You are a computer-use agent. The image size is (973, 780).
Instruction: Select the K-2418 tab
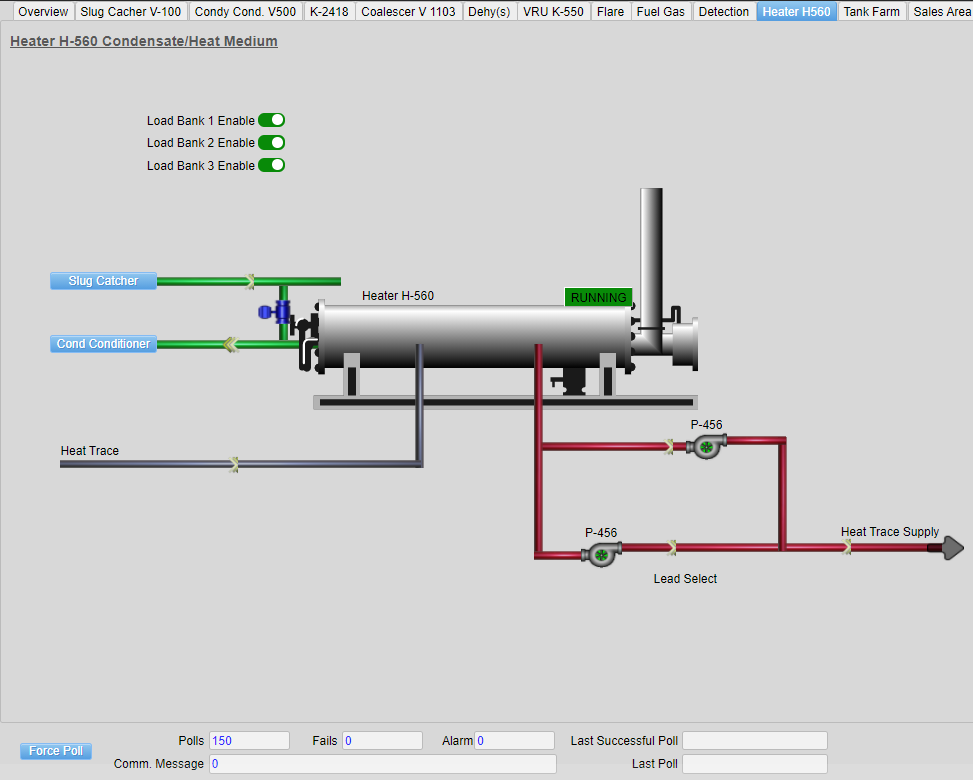pyautogui.click(x=329, y=11)
